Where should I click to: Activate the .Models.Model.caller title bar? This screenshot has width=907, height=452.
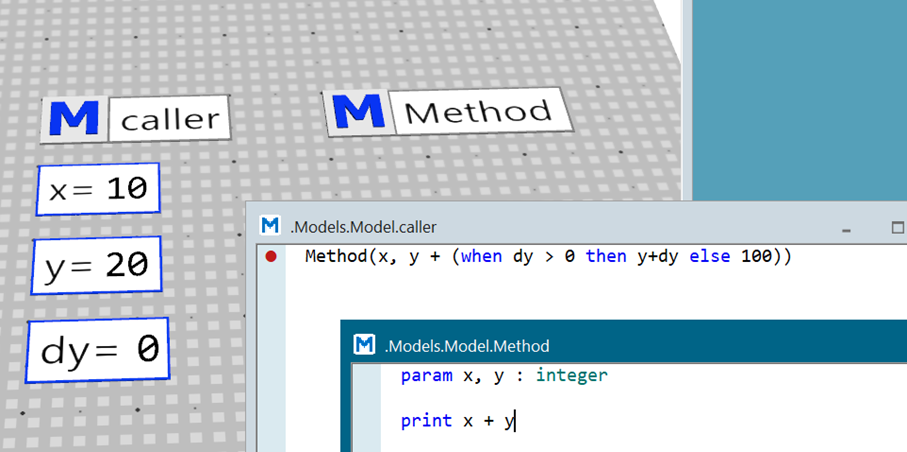(x=550, y=226)
